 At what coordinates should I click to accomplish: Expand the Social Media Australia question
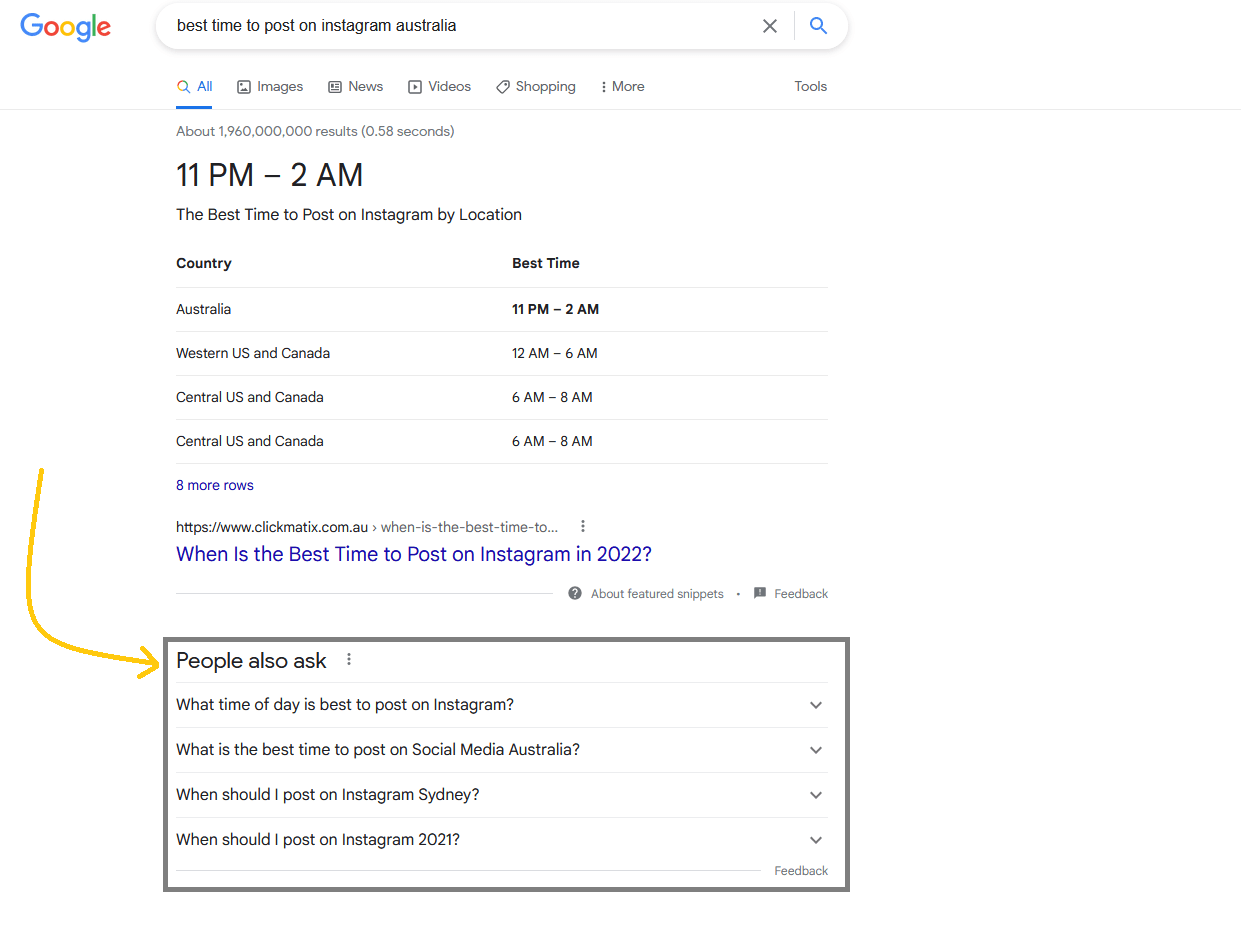502,750
